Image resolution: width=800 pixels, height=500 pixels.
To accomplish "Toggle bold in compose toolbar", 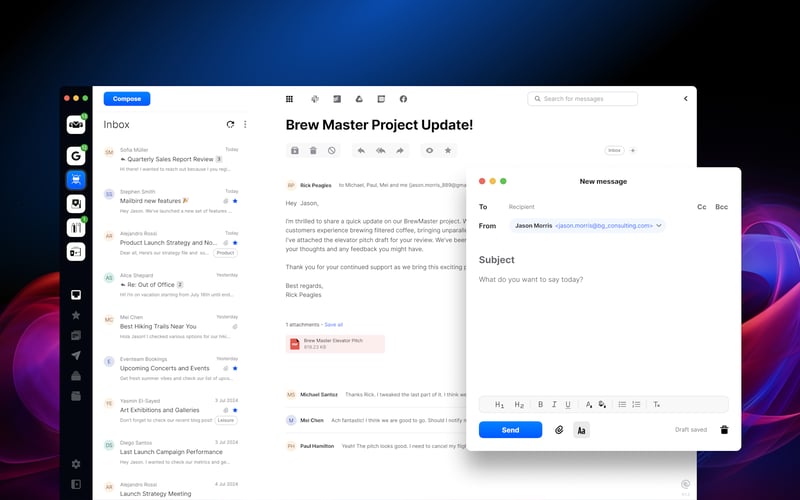I will click(540, 405).
